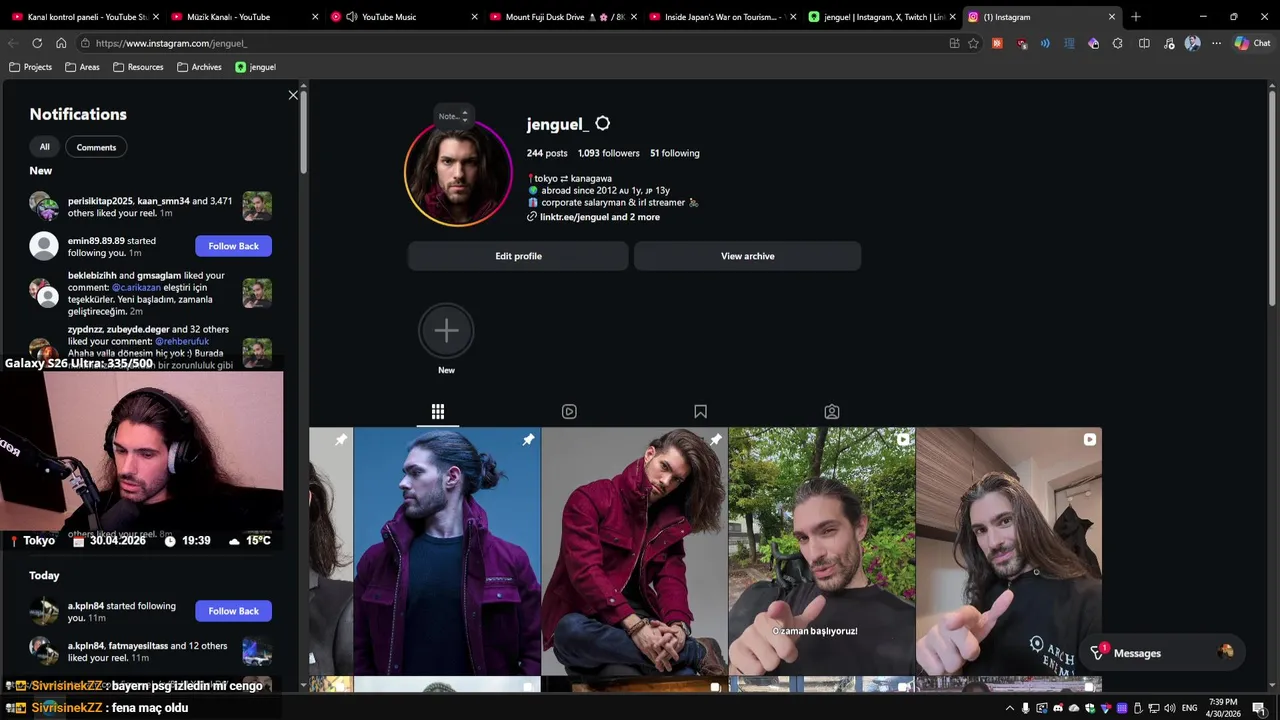Open the Note bubble above profile picture
This screenshot has width=1280, height=720.
[x=453, y=116]
